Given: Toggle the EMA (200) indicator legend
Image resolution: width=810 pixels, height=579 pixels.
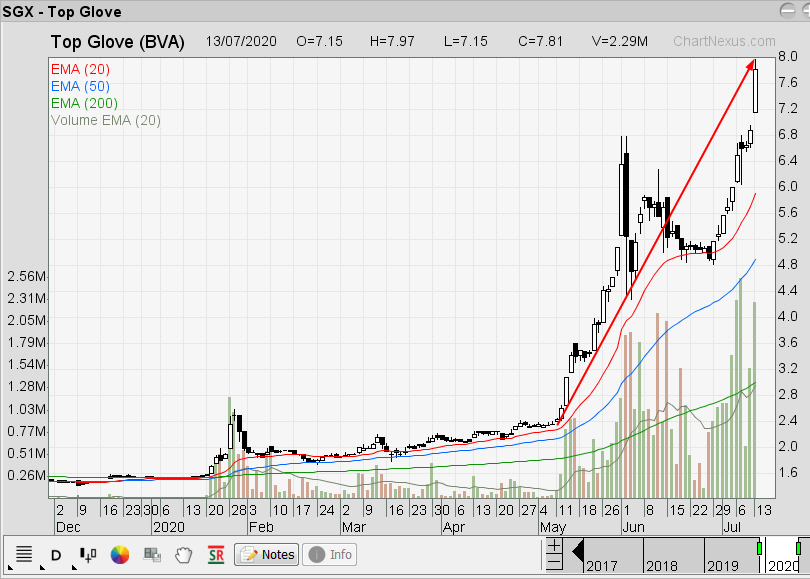Looking at the screenshot, I should coord(84,104).
